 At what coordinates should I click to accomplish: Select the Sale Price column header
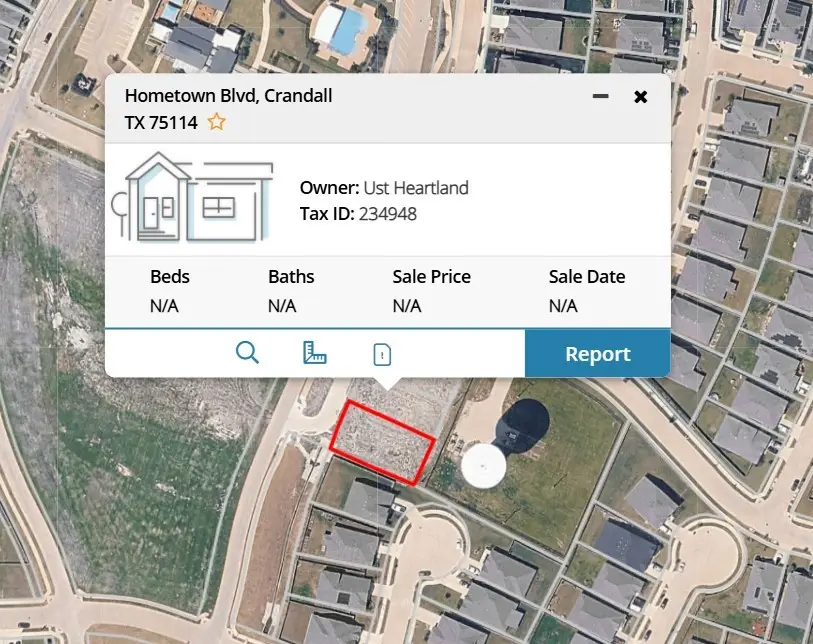(x=431, y=276)
